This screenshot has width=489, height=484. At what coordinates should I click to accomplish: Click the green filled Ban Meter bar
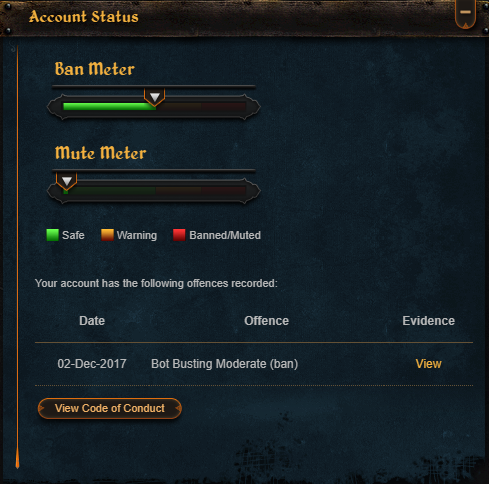pos(109,107)
